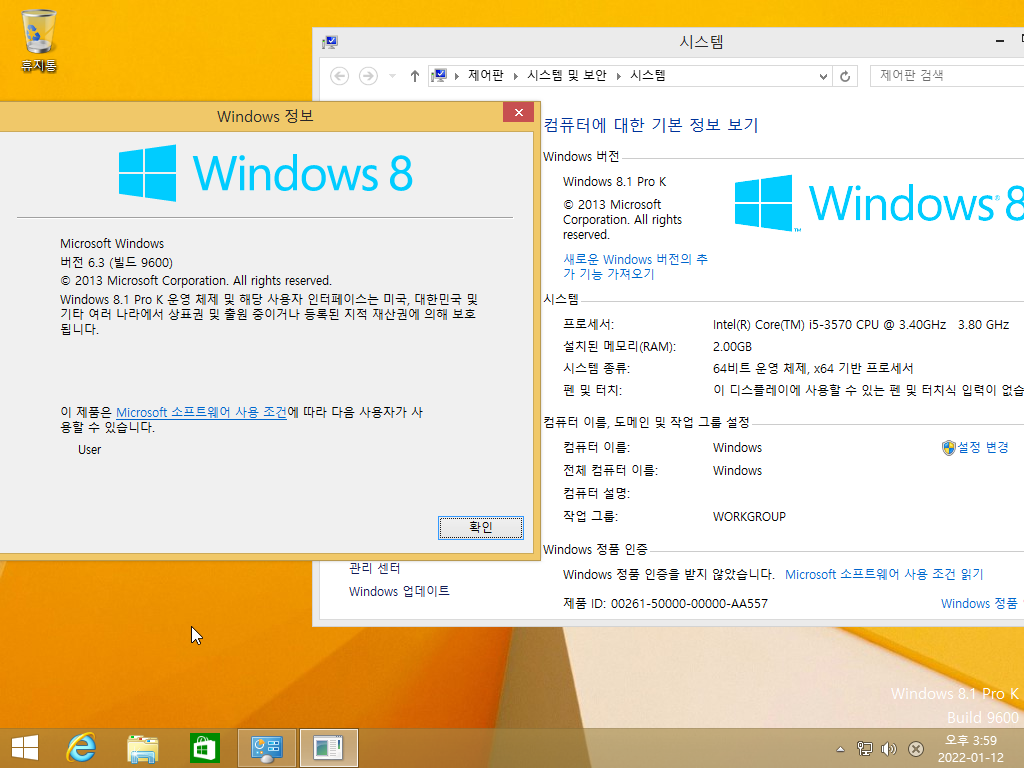
Task: Launch Internet Explorer from taskbar
Action: coord(82,748)
